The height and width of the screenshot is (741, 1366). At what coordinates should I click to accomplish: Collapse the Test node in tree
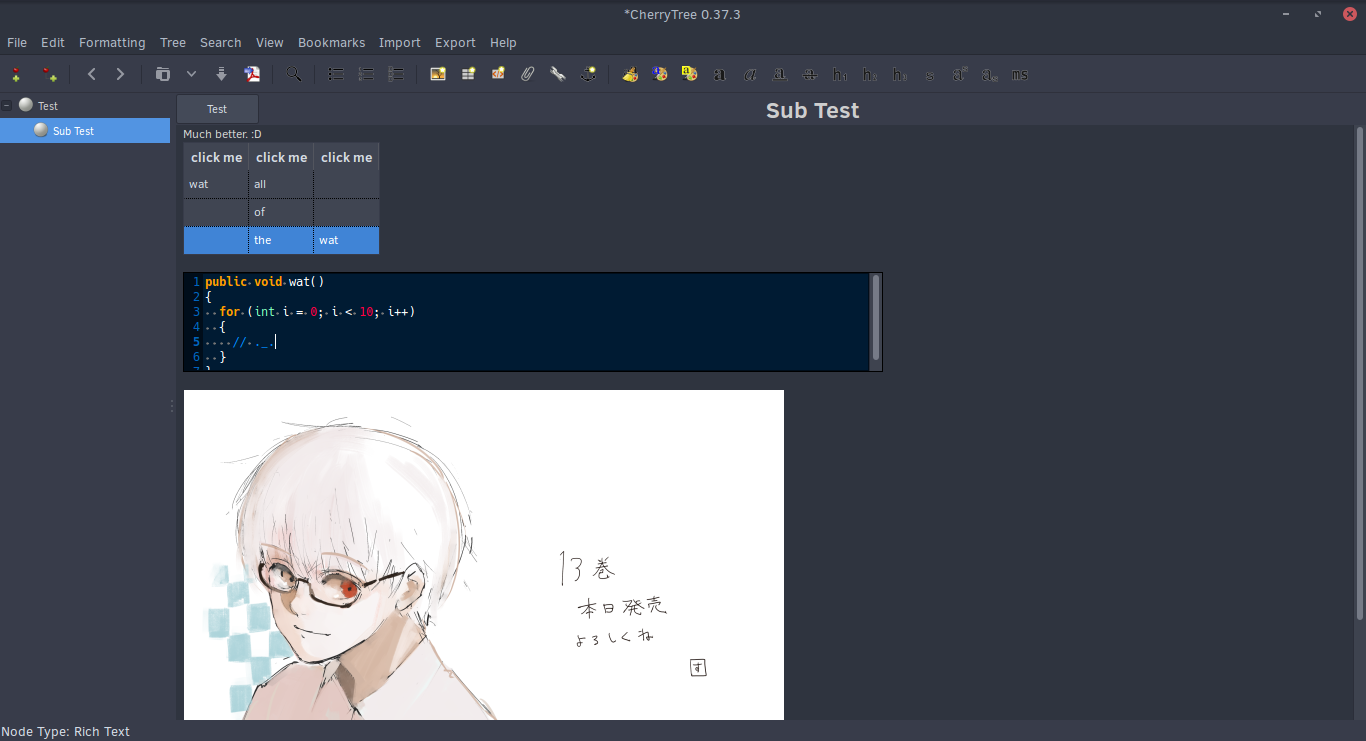click(7, 105)
